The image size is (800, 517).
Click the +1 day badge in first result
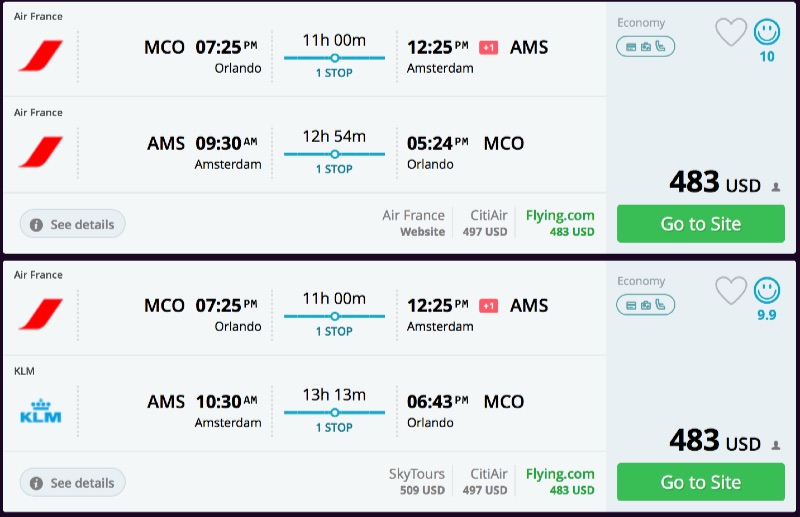coord(488,47)
